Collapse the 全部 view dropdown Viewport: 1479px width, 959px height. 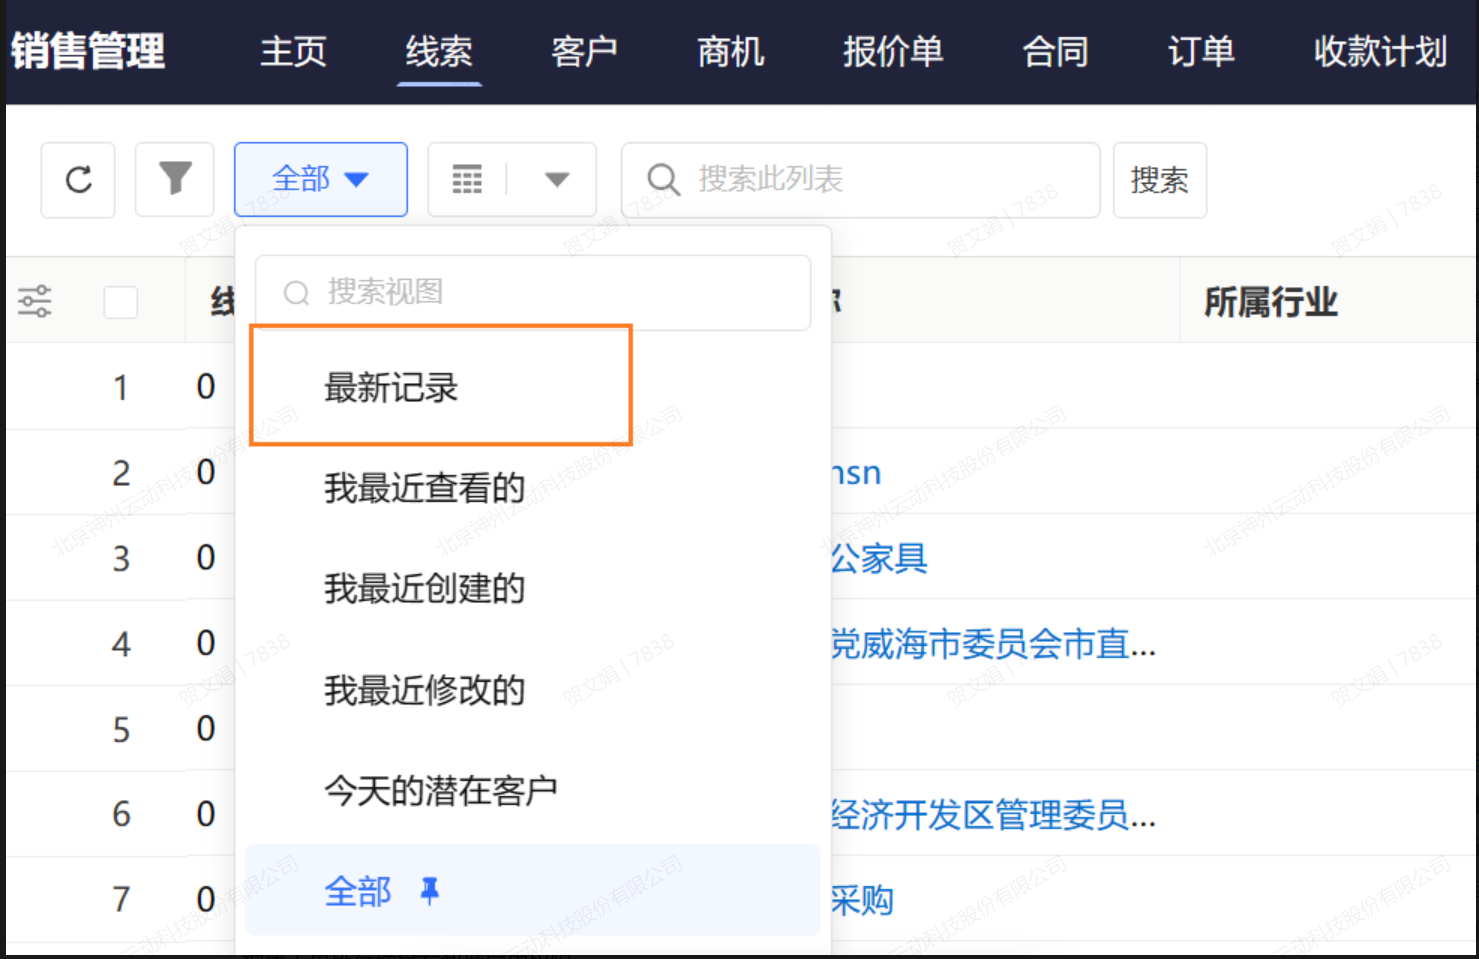(320, 180)
